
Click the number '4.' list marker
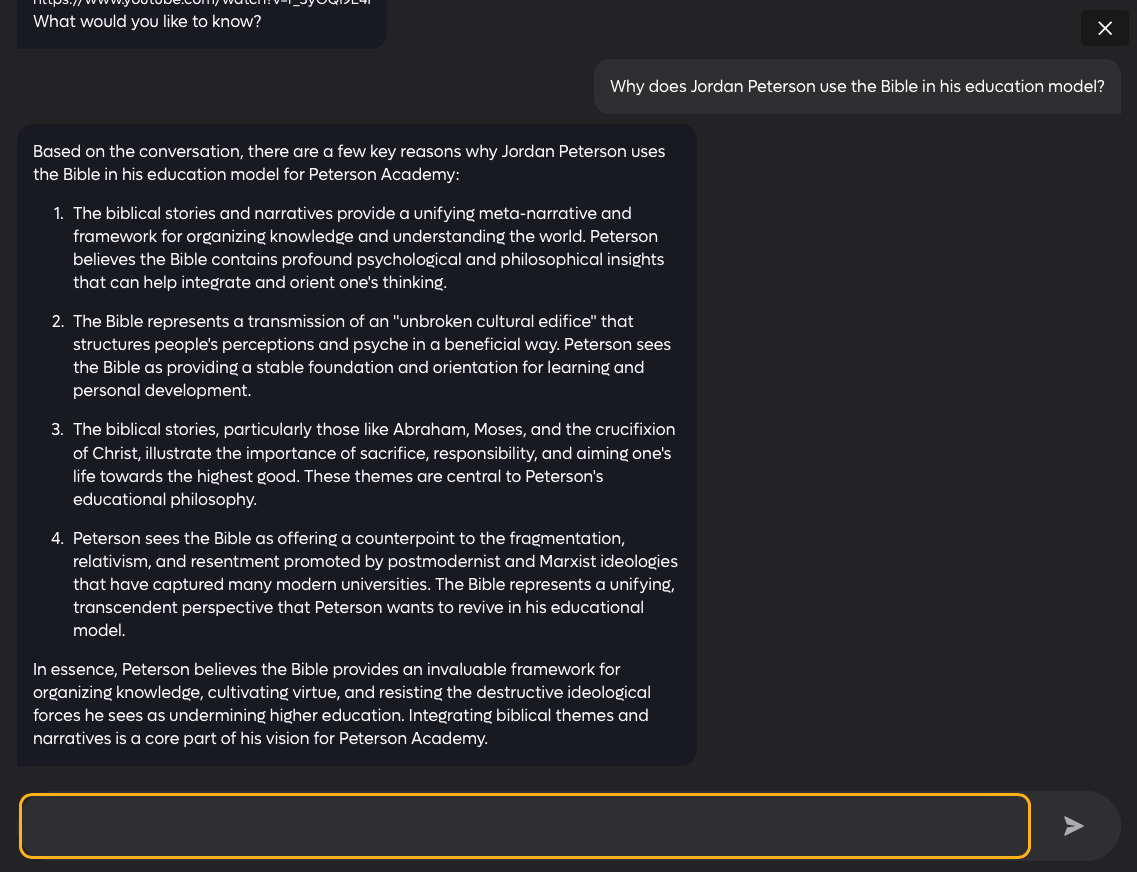coord(58,538)
